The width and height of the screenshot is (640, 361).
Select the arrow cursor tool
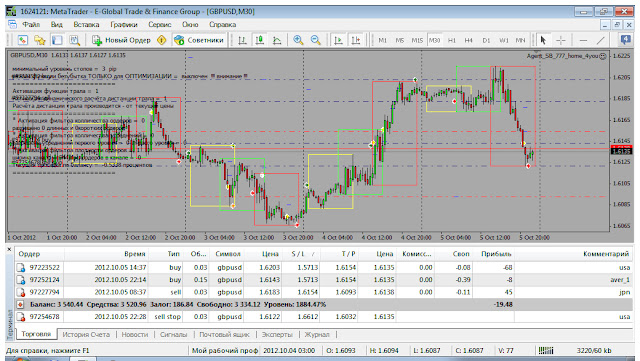(x=543, y=40)
